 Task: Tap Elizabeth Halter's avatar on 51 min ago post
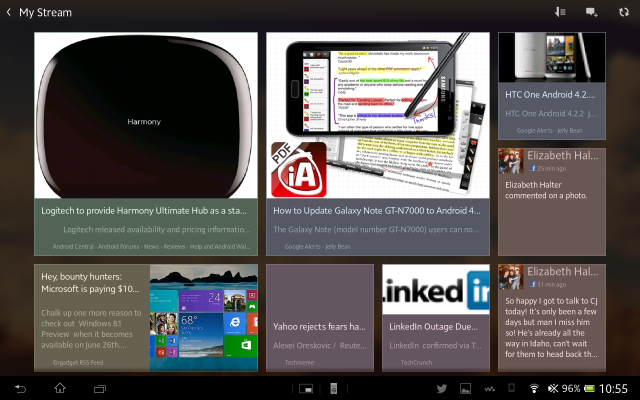pyautogui.click(x=511, y=278)
